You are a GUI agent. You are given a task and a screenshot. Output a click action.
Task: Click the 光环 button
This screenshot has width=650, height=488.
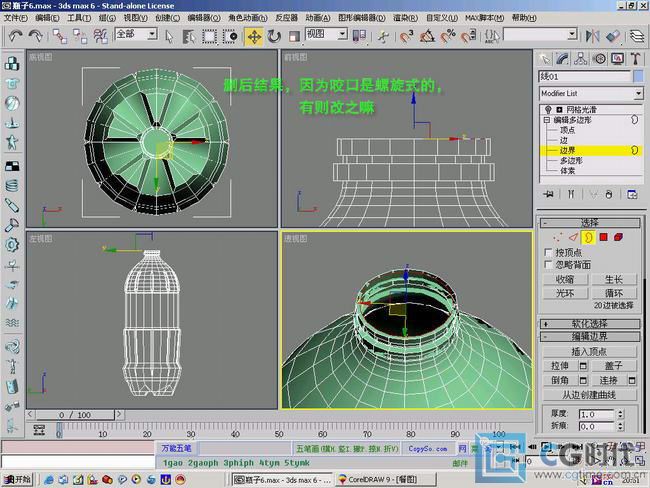[x=565, y=293]
